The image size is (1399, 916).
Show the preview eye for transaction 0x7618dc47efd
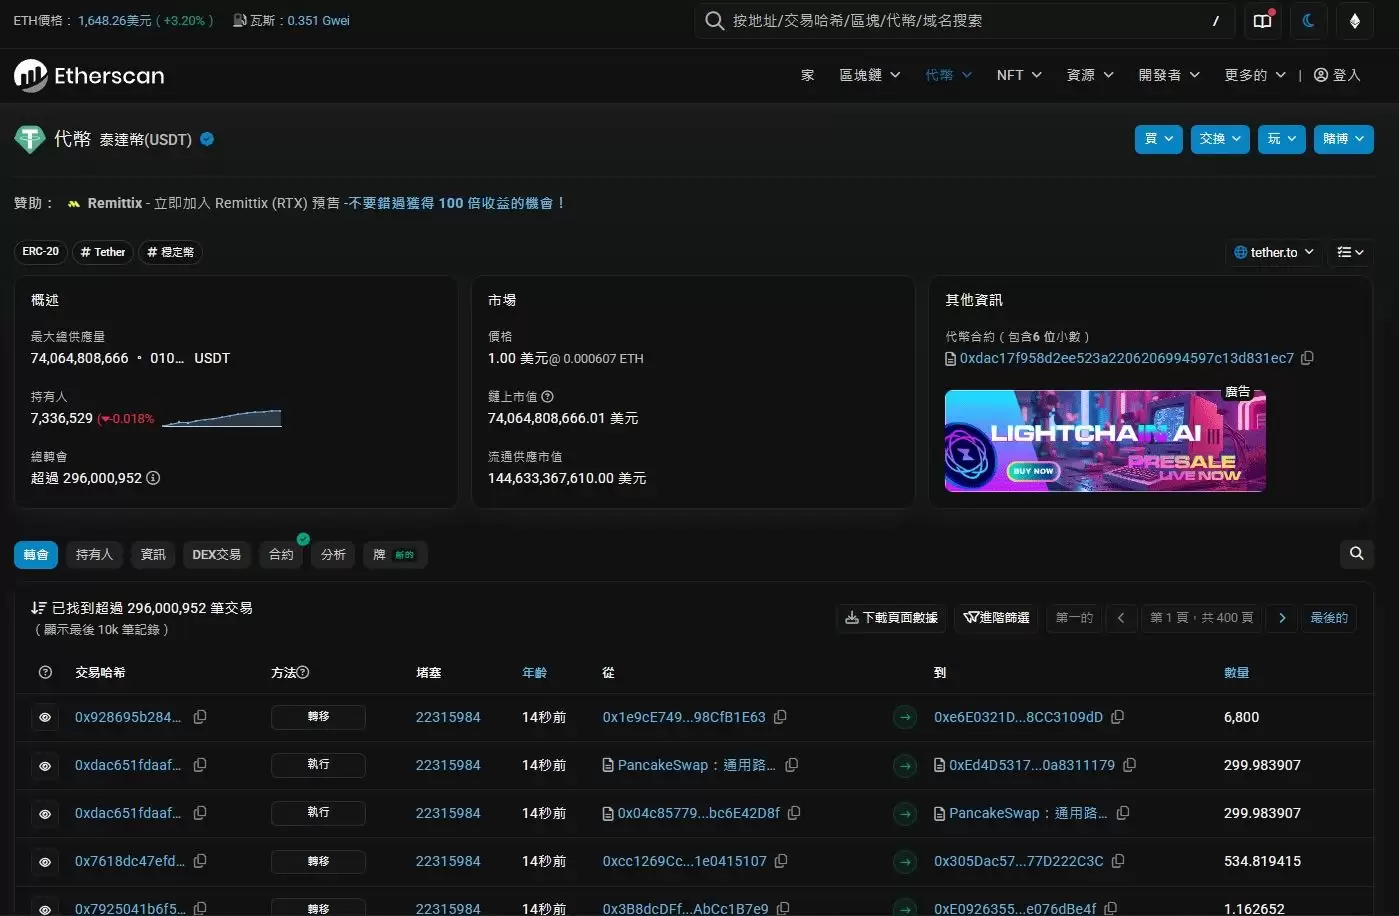click(x=44, y=861)
